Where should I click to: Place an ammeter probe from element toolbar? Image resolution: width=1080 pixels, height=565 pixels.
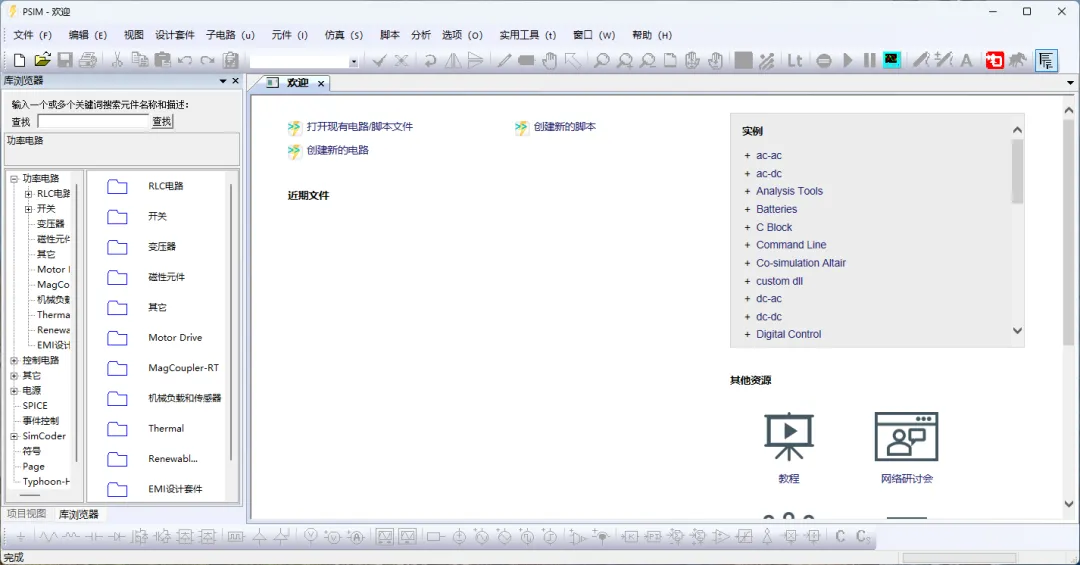(x=356, y=537)
